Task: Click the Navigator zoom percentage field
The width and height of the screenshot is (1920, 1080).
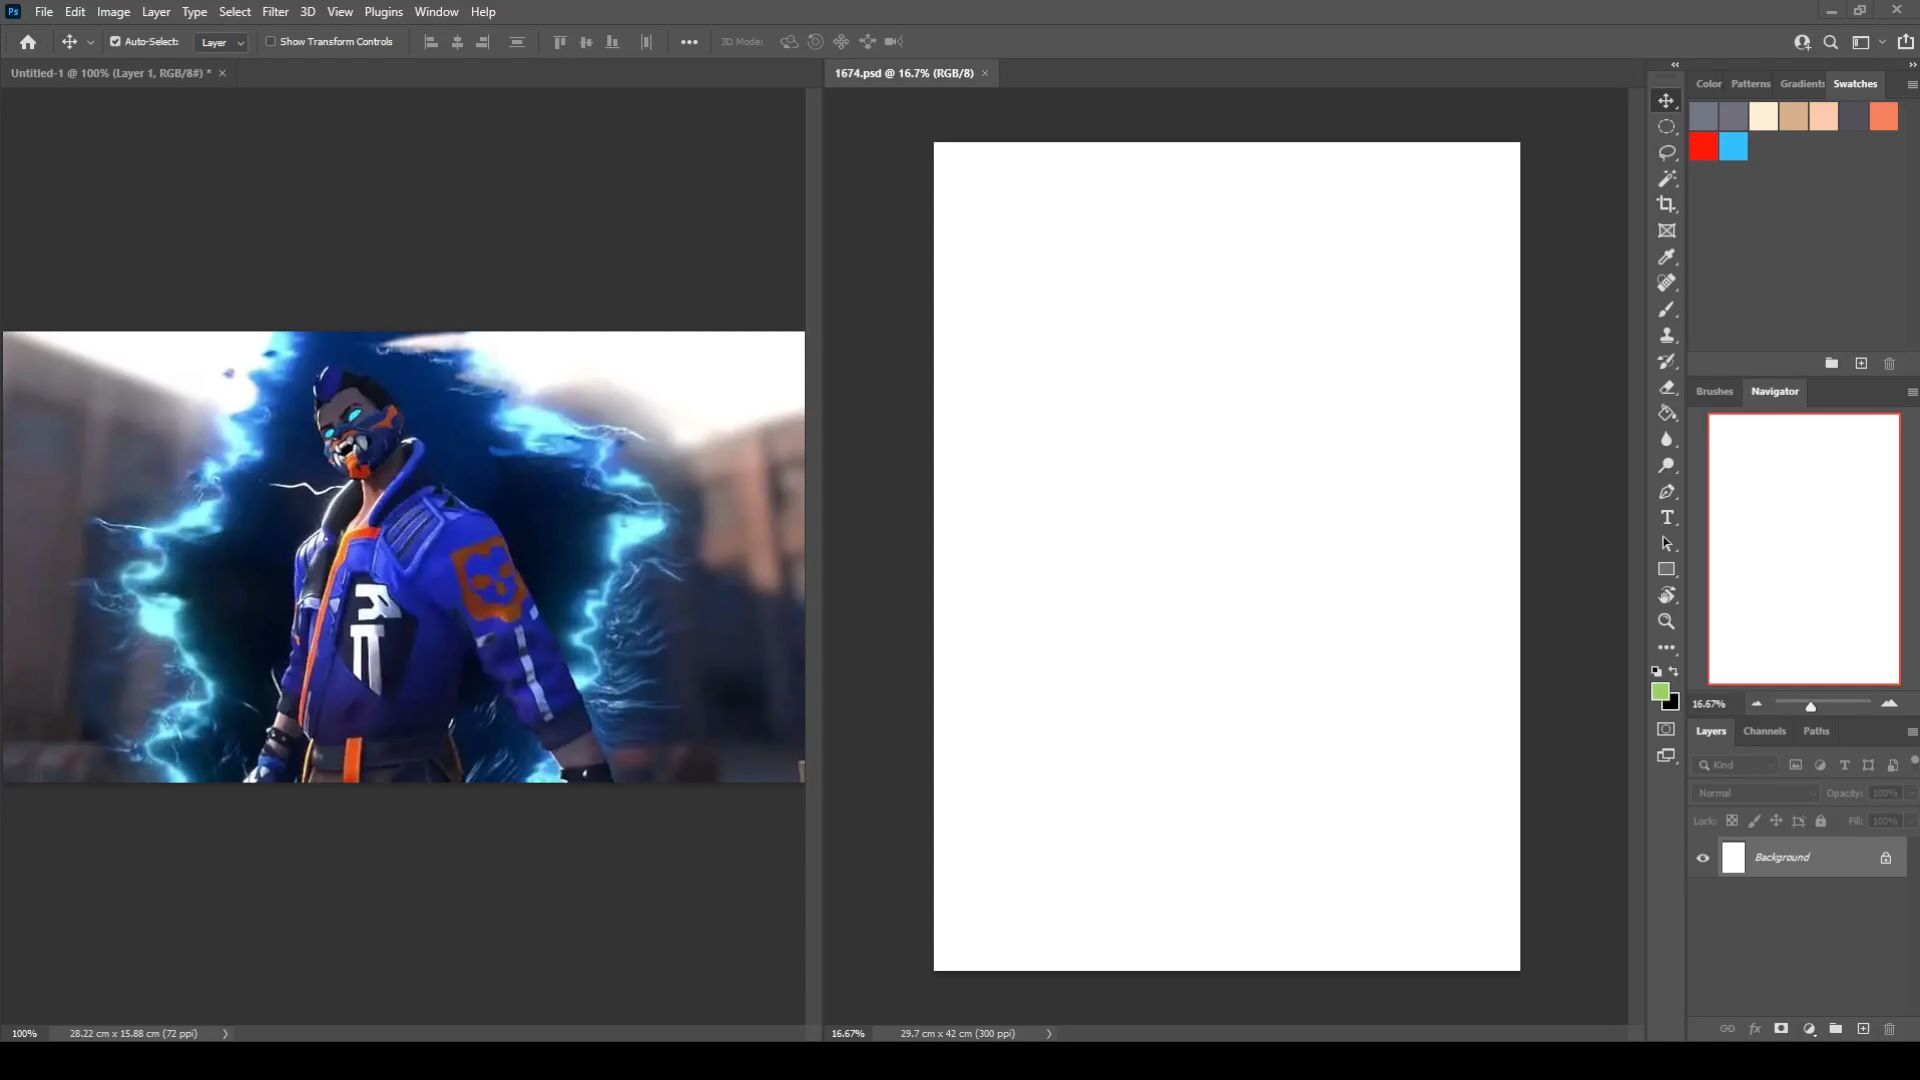Action: coord(1712,704)
